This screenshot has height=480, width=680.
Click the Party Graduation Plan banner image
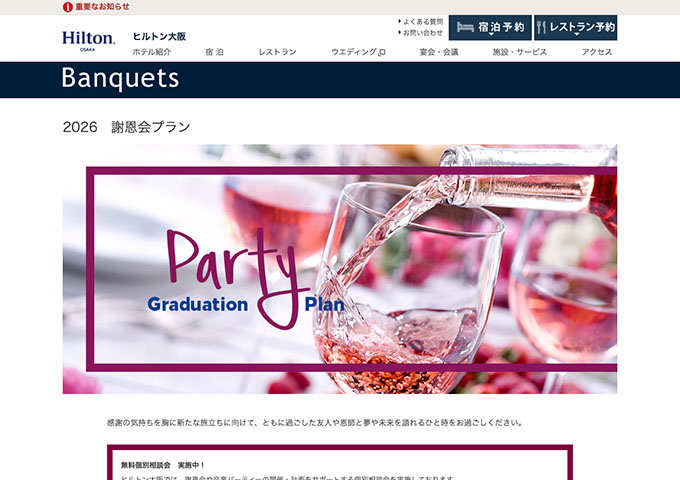pyautogui.click(x=340, y=269)
